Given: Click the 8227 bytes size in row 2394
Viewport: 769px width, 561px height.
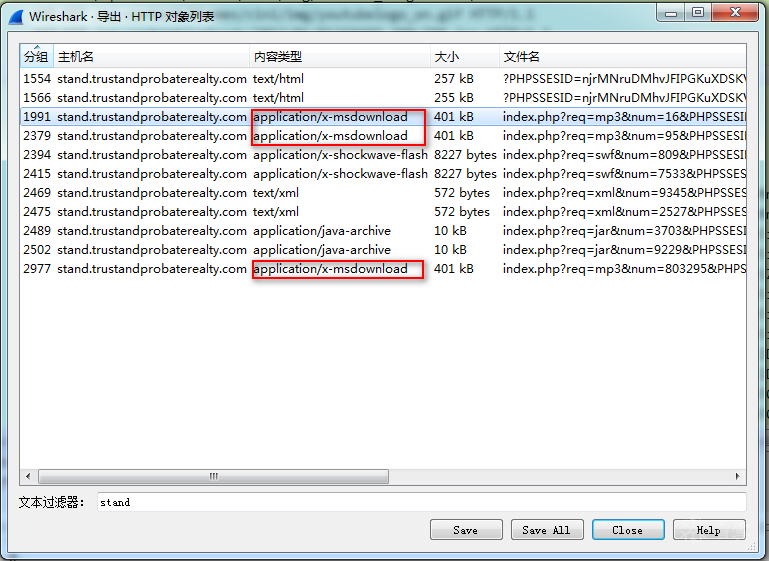Looking at the screenshot, I should tap(465, 155).
